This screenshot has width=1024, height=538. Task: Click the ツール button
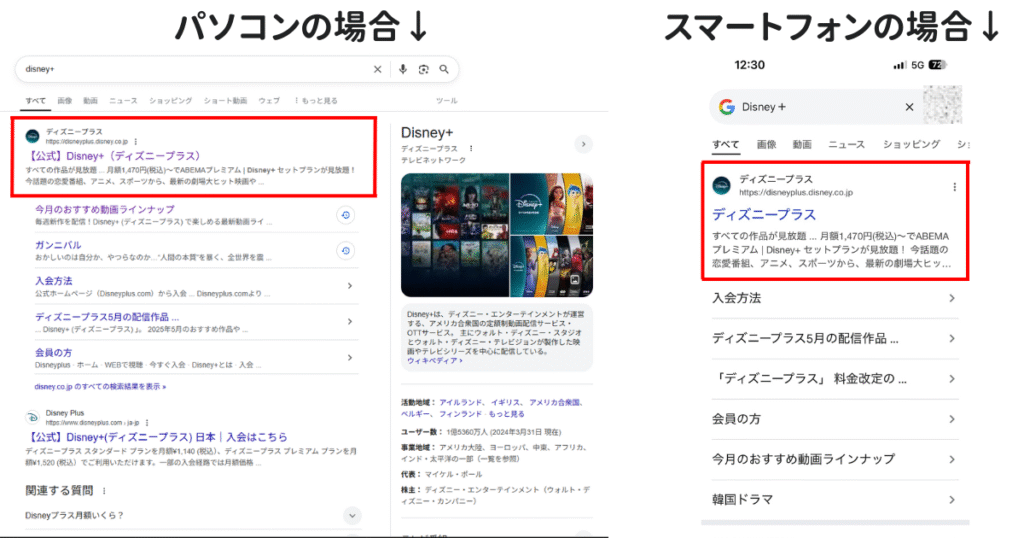(x=447, y=101)
